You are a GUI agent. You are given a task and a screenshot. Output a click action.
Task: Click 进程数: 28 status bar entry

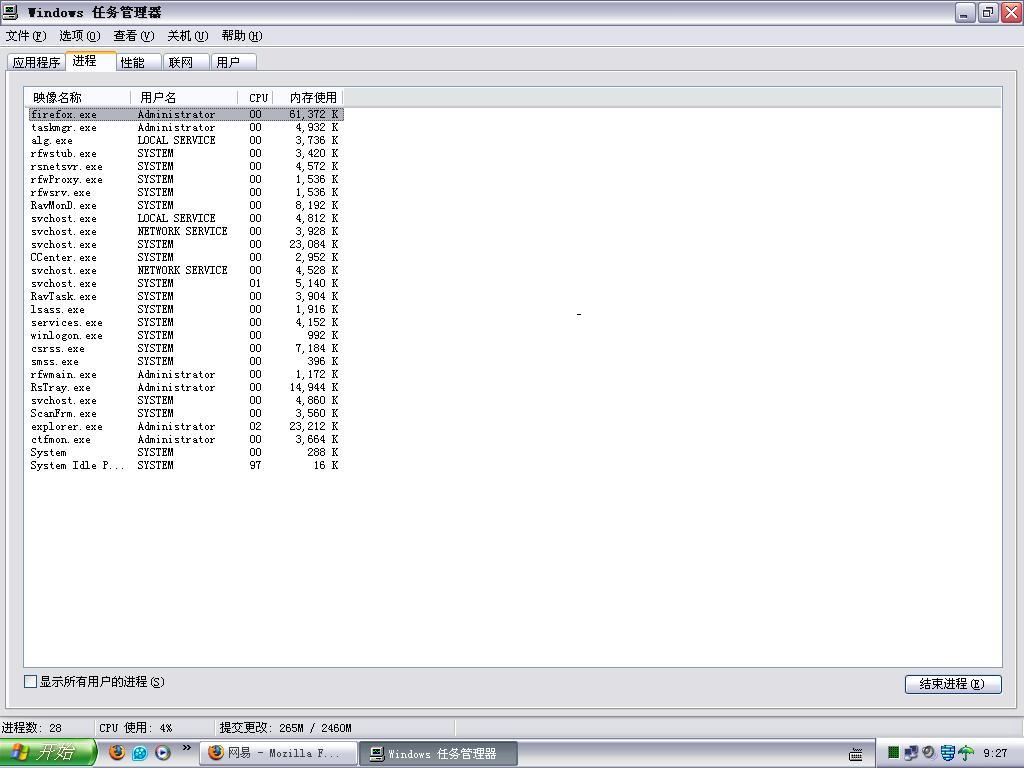(32, 728)
